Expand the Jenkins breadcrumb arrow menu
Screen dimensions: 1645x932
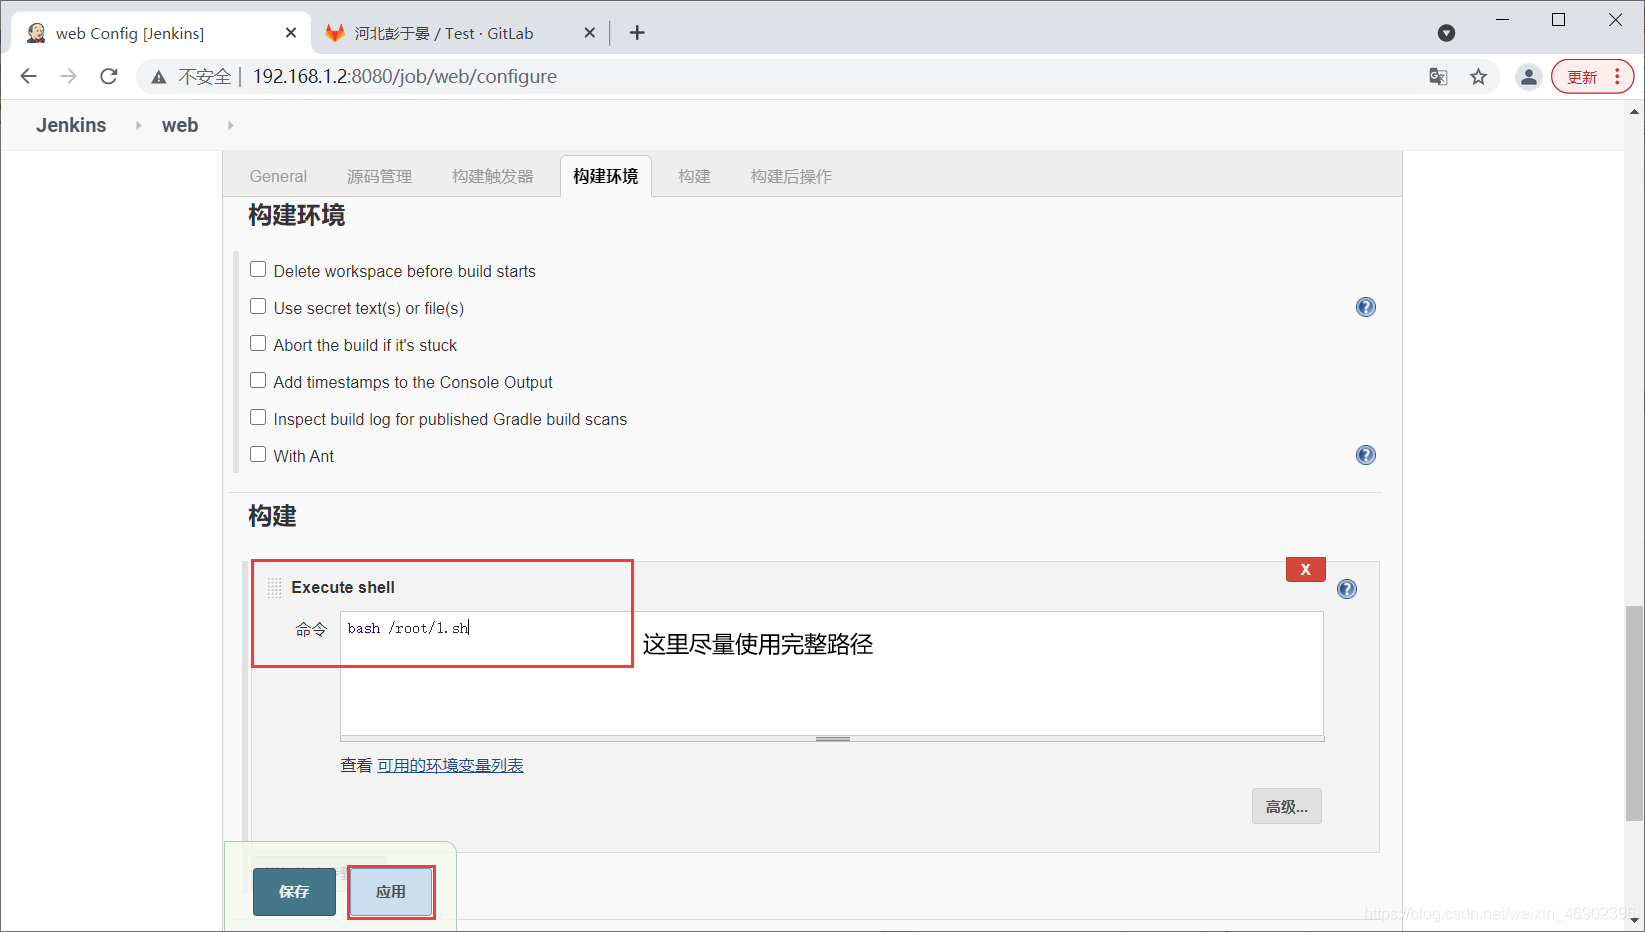(138, 125)
